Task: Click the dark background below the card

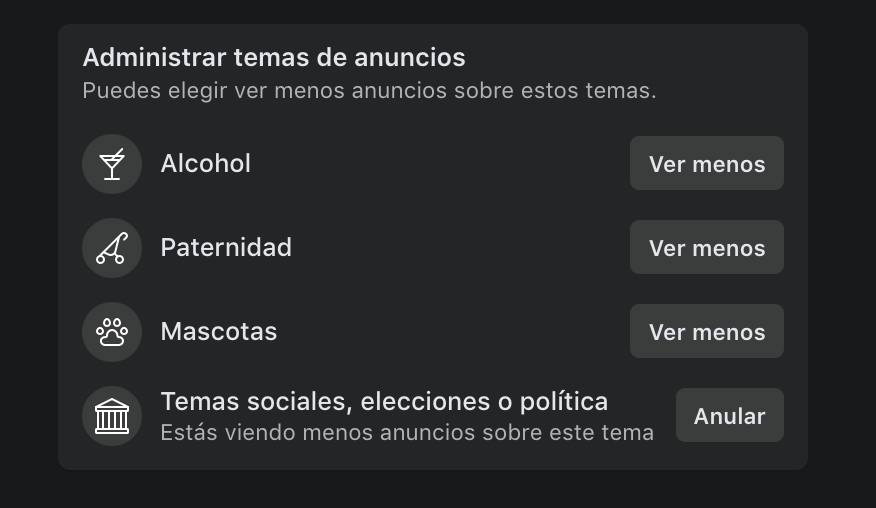Action: 438,490
